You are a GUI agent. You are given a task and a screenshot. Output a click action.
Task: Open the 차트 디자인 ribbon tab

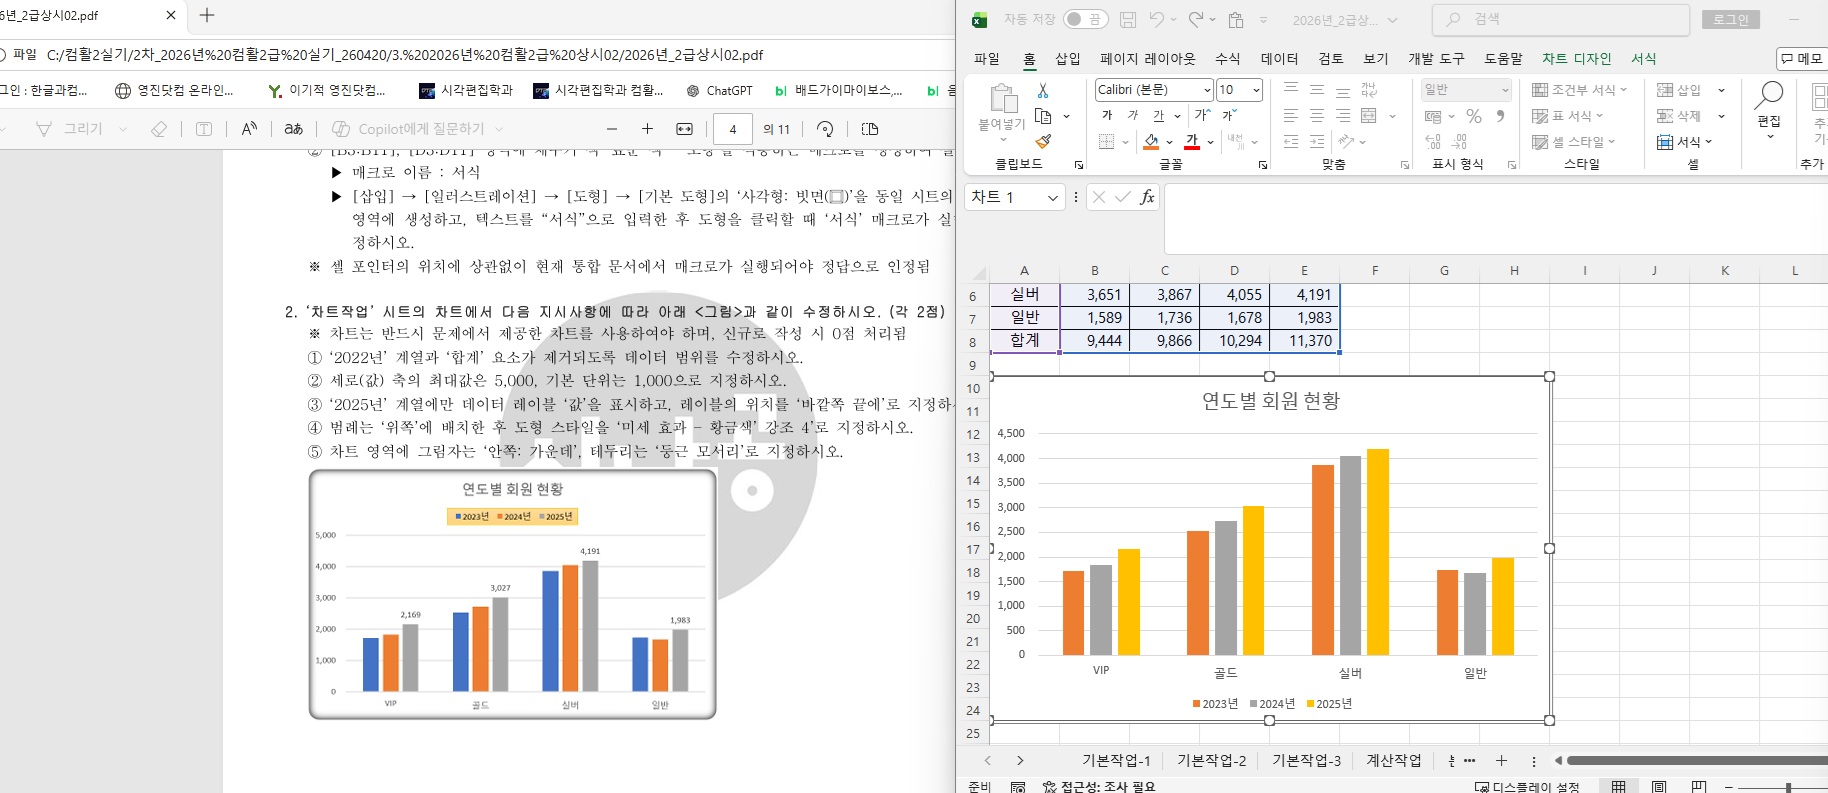click(1576, 59)
